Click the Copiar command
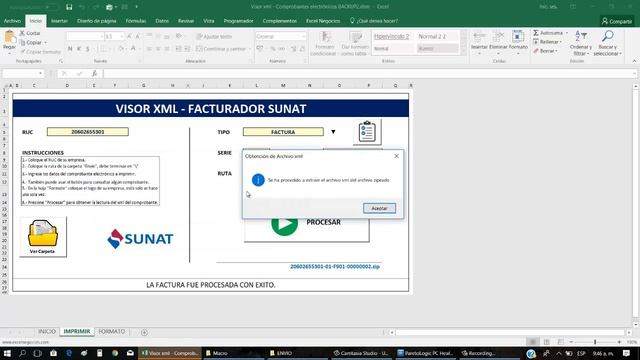Screen dimensions: 640x360 tap(33, 42)
